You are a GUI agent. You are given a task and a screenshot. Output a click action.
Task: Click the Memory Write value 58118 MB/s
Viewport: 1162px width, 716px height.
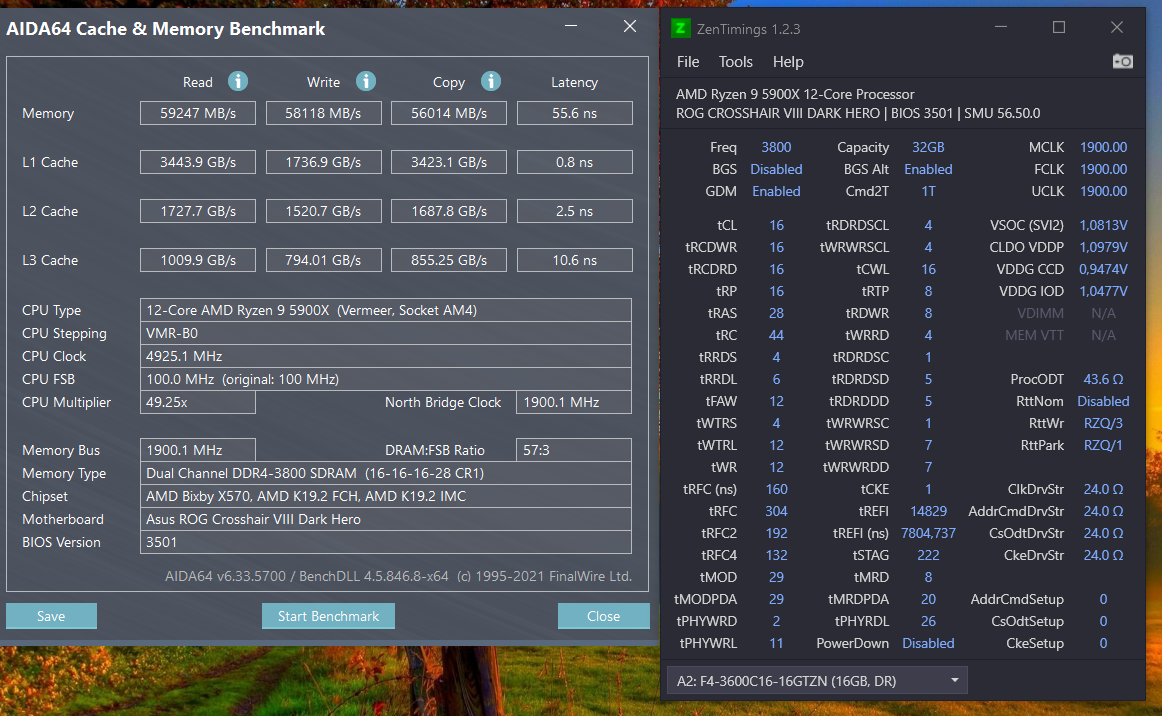coord(323,113)
